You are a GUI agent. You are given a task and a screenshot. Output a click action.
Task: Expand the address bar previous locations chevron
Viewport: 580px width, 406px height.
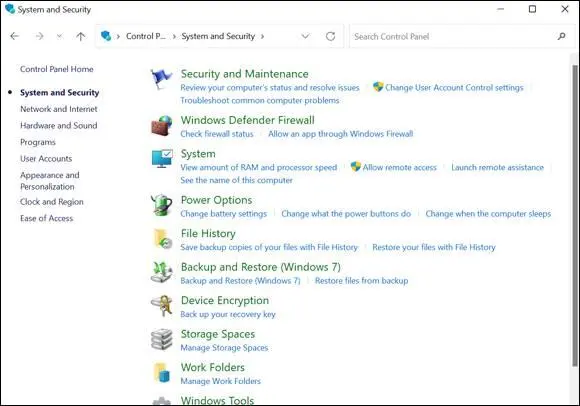[305, 36]
